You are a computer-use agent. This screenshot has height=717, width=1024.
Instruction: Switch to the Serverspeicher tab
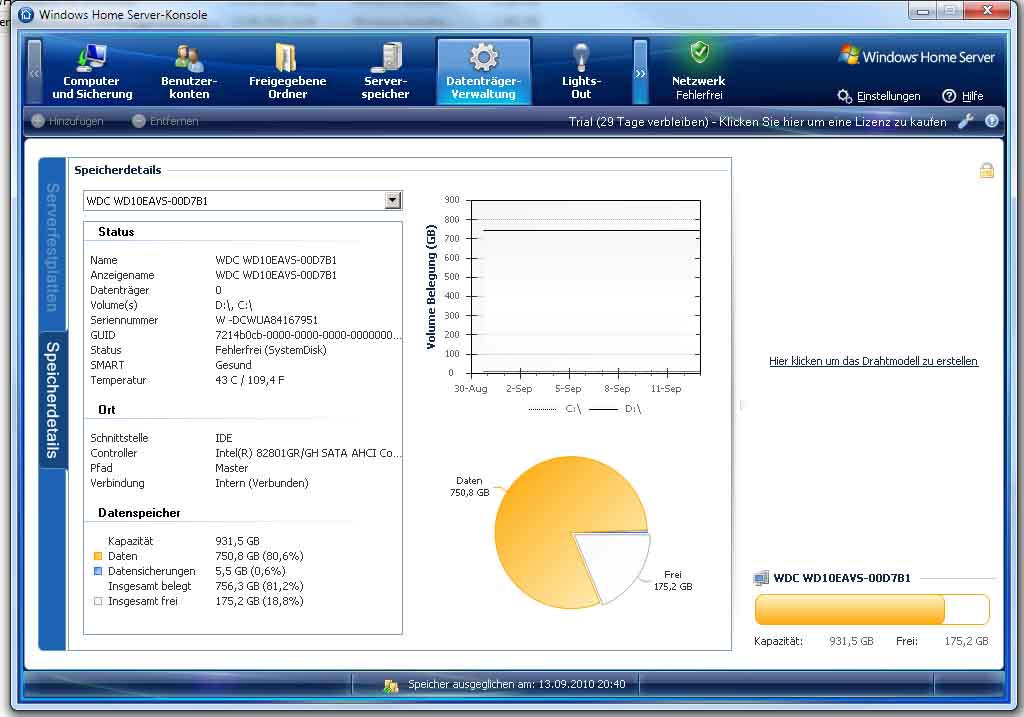[385, 72]
